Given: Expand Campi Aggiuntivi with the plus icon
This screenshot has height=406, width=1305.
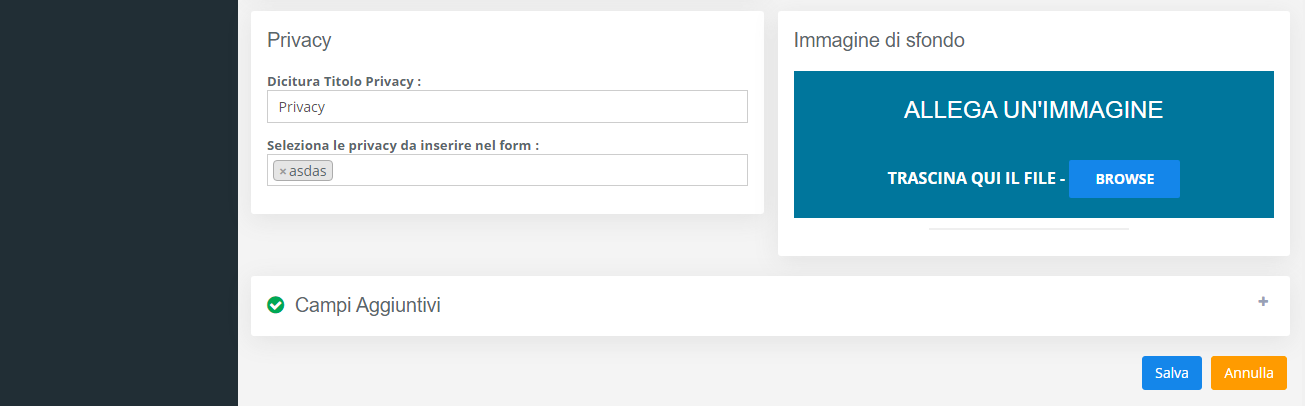Looking at the screenshot, I should (x=1263, y=301).
